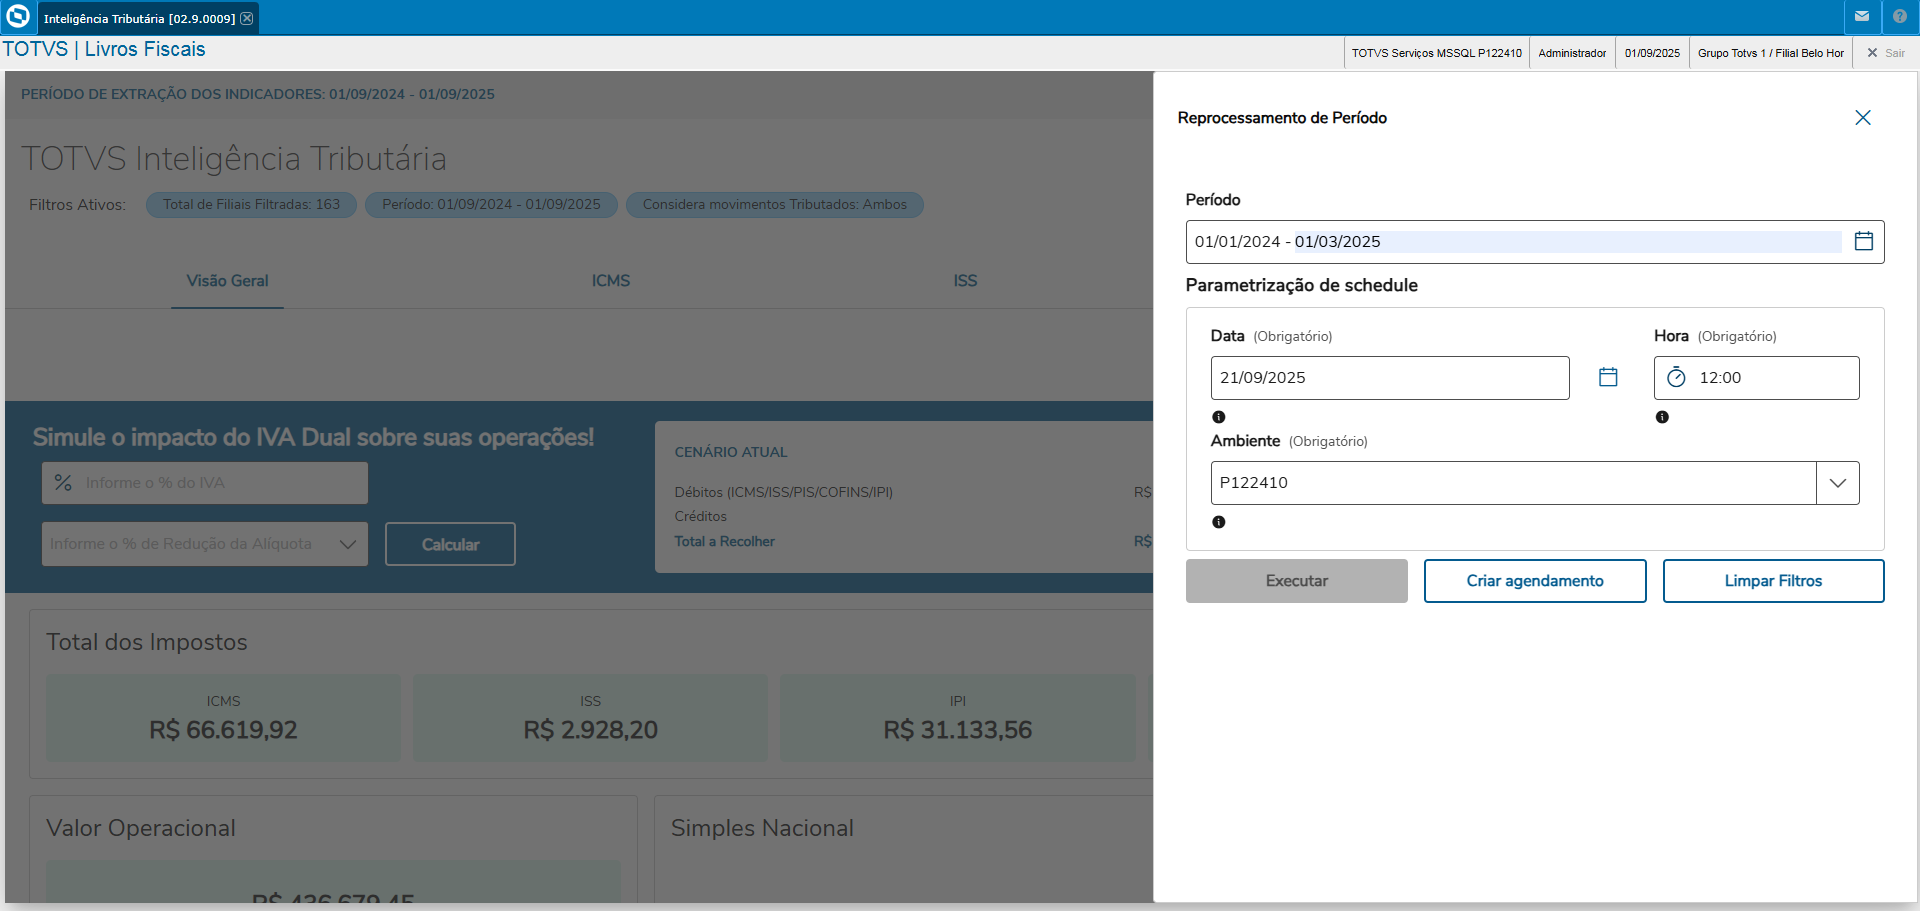1920x911 pixels.
Task: Click the Ambiente P122410 combo box
Action: [1535, 483]
